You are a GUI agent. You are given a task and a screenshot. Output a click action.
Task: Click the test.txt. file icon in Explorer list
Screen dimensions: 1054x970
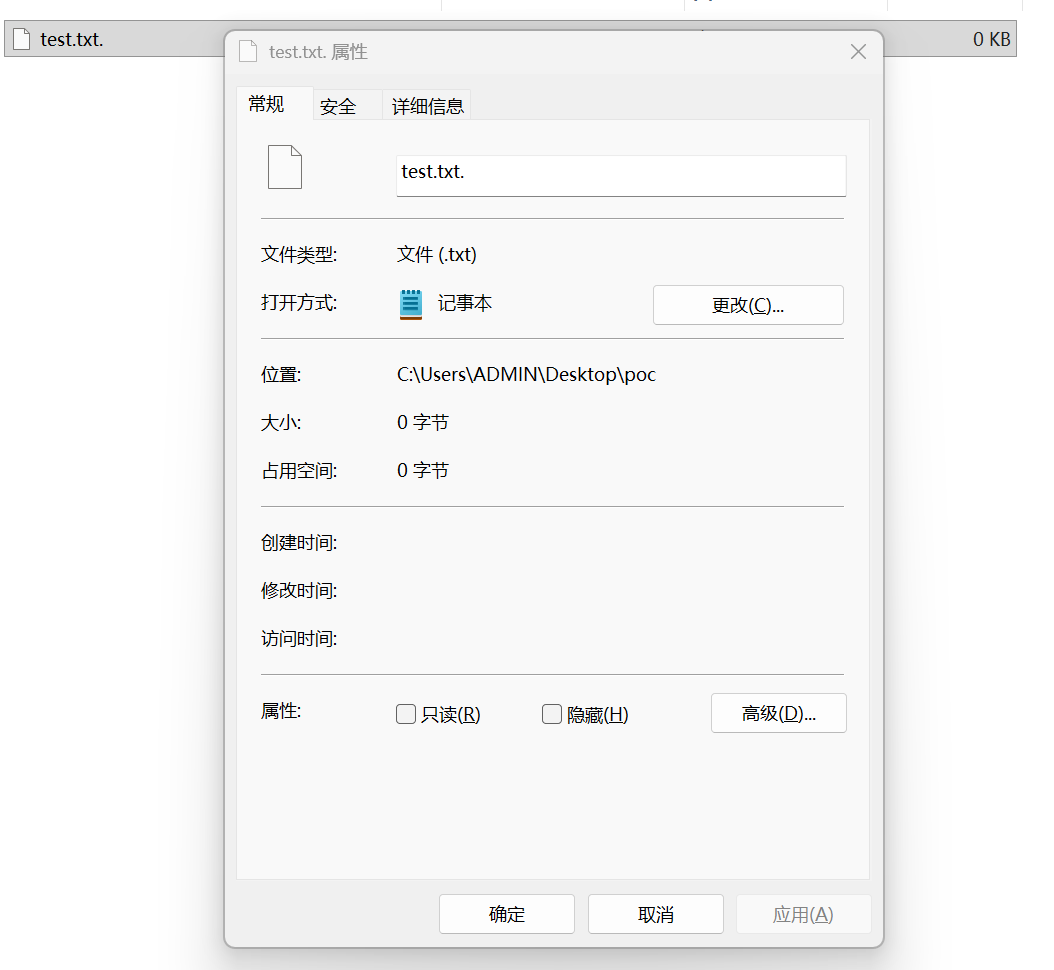[x=21, y=40]
